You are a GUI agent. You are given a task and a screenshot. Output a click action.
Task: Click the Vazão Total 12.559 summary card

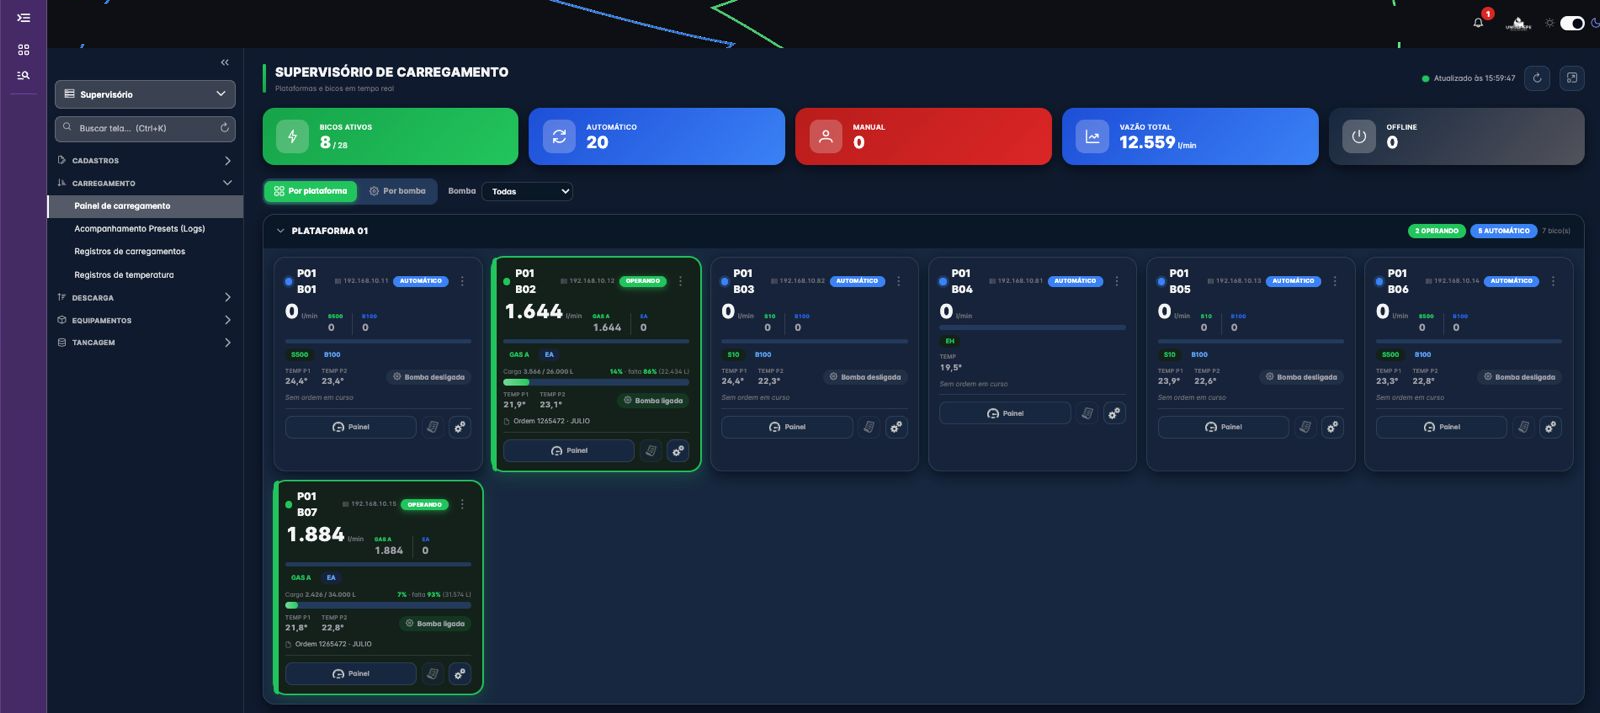(x=1190, y=136)
